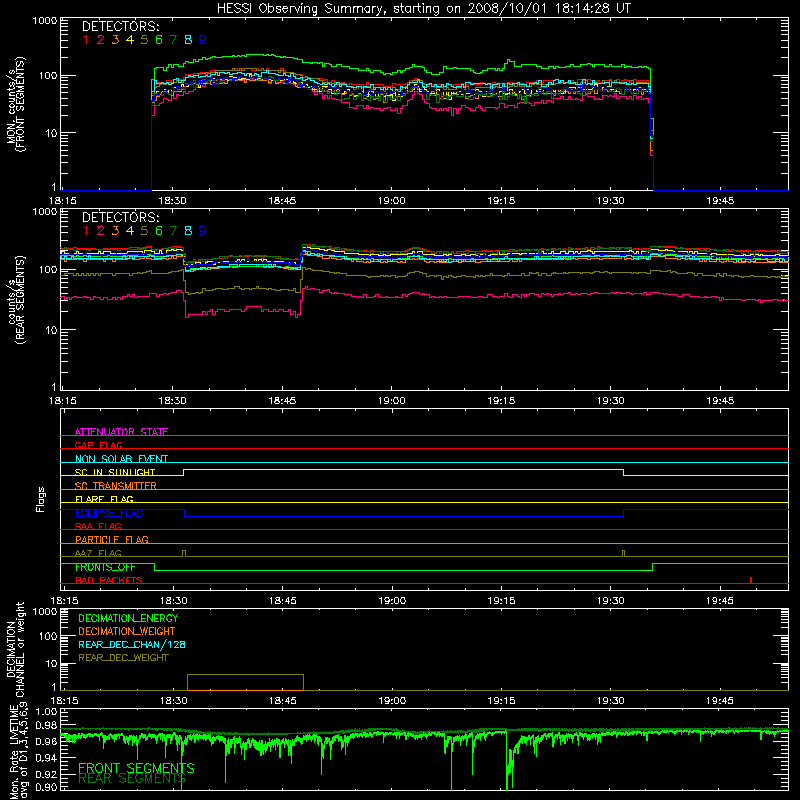
Task: Select the FRONT SEGMENTS label in livetime plot
Action: click(136, 768)
